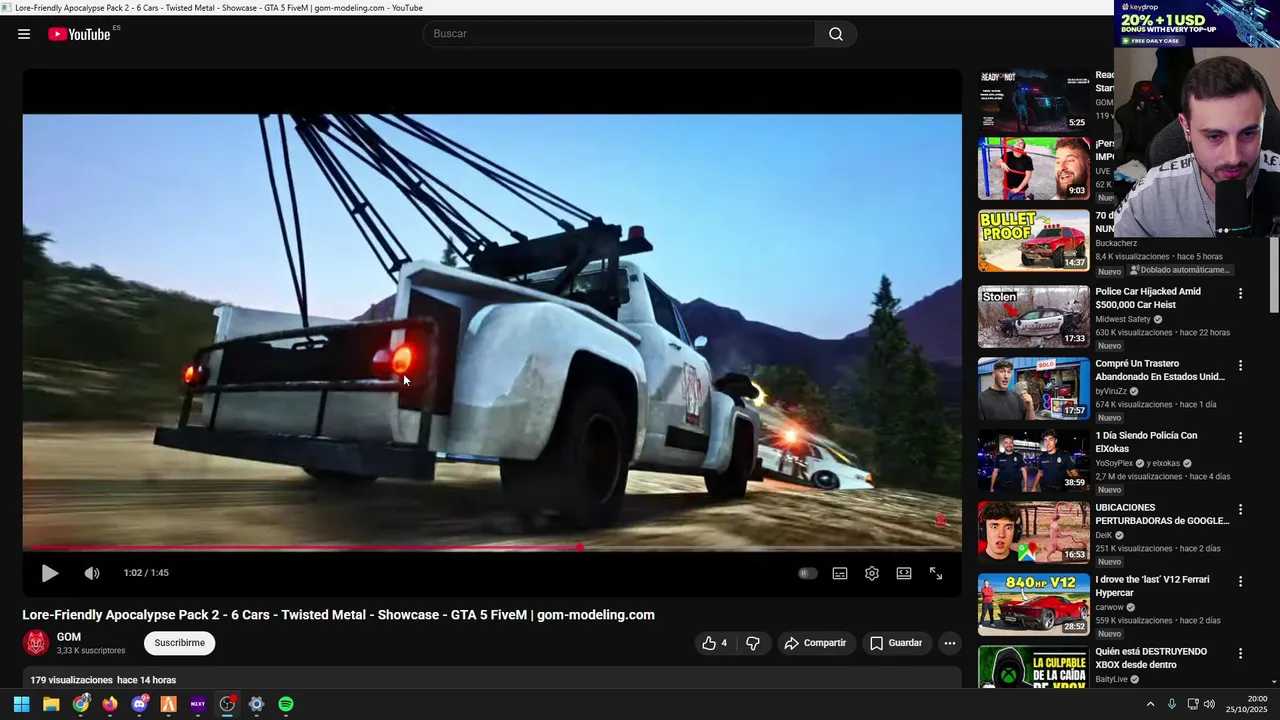Click the magnifying glass search button
The width and height of the screenshot is (1280, 720).
836,34
